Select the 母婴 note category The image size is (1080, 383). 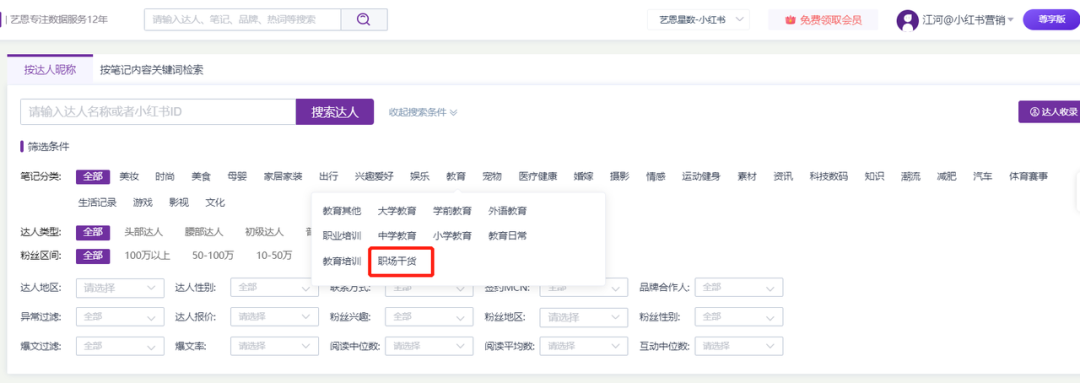[x=237, y=176]
